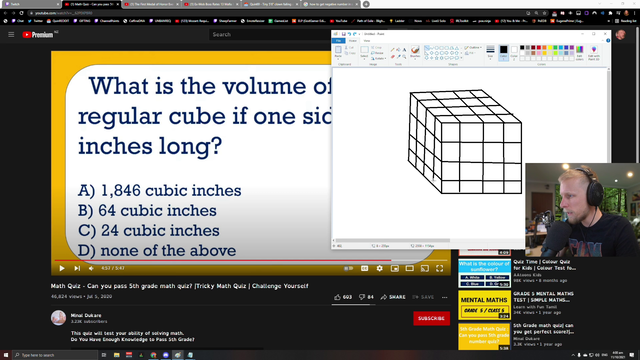This screenshot has height=360, width=640.
Task: Open Quick Access Toolbar customize arrow in Paint
Action: click(x=359, y=34)
